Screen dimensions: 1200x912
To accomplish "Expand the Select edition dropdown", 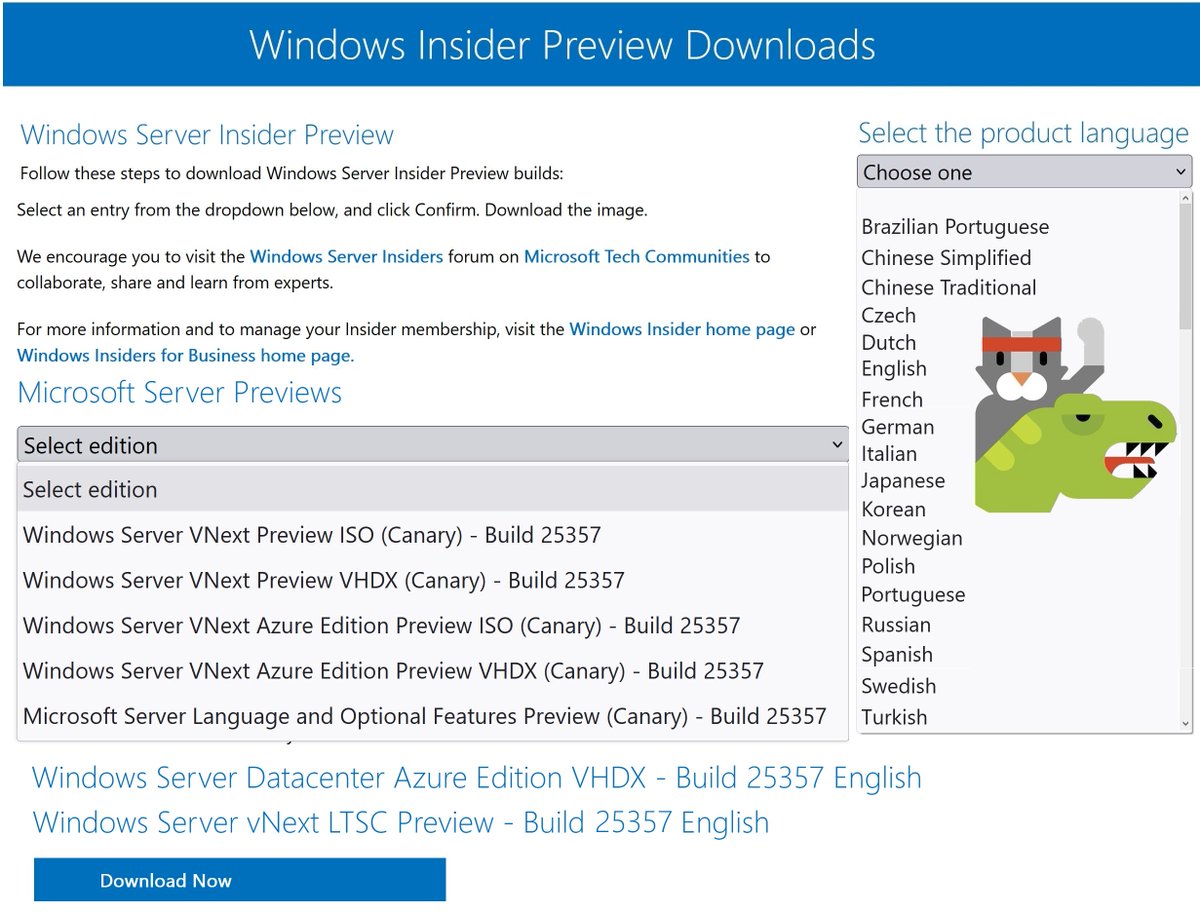I will (x=430, y=445).
